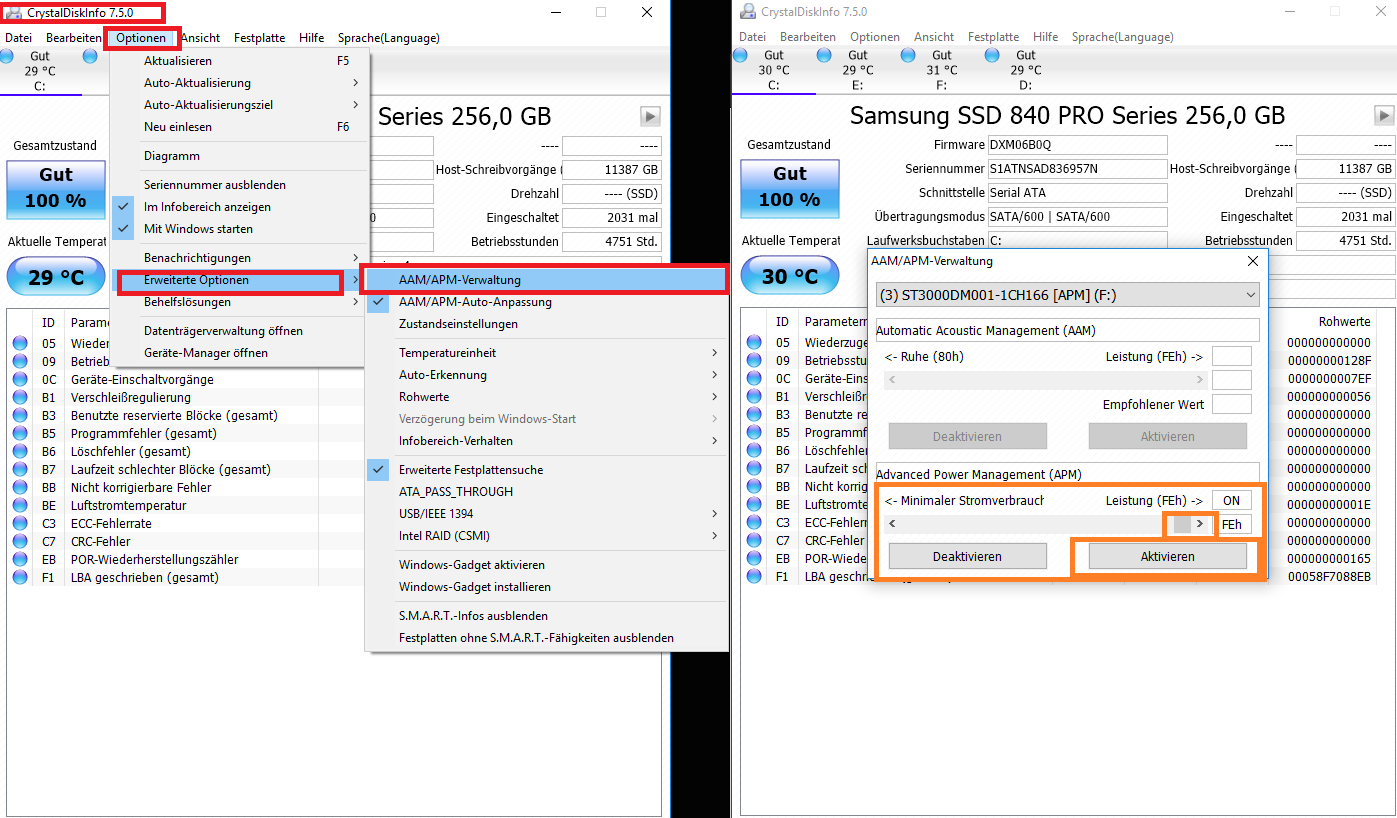
Task: Click '29 °C' temperature button in left window
Action: (55, 276)
